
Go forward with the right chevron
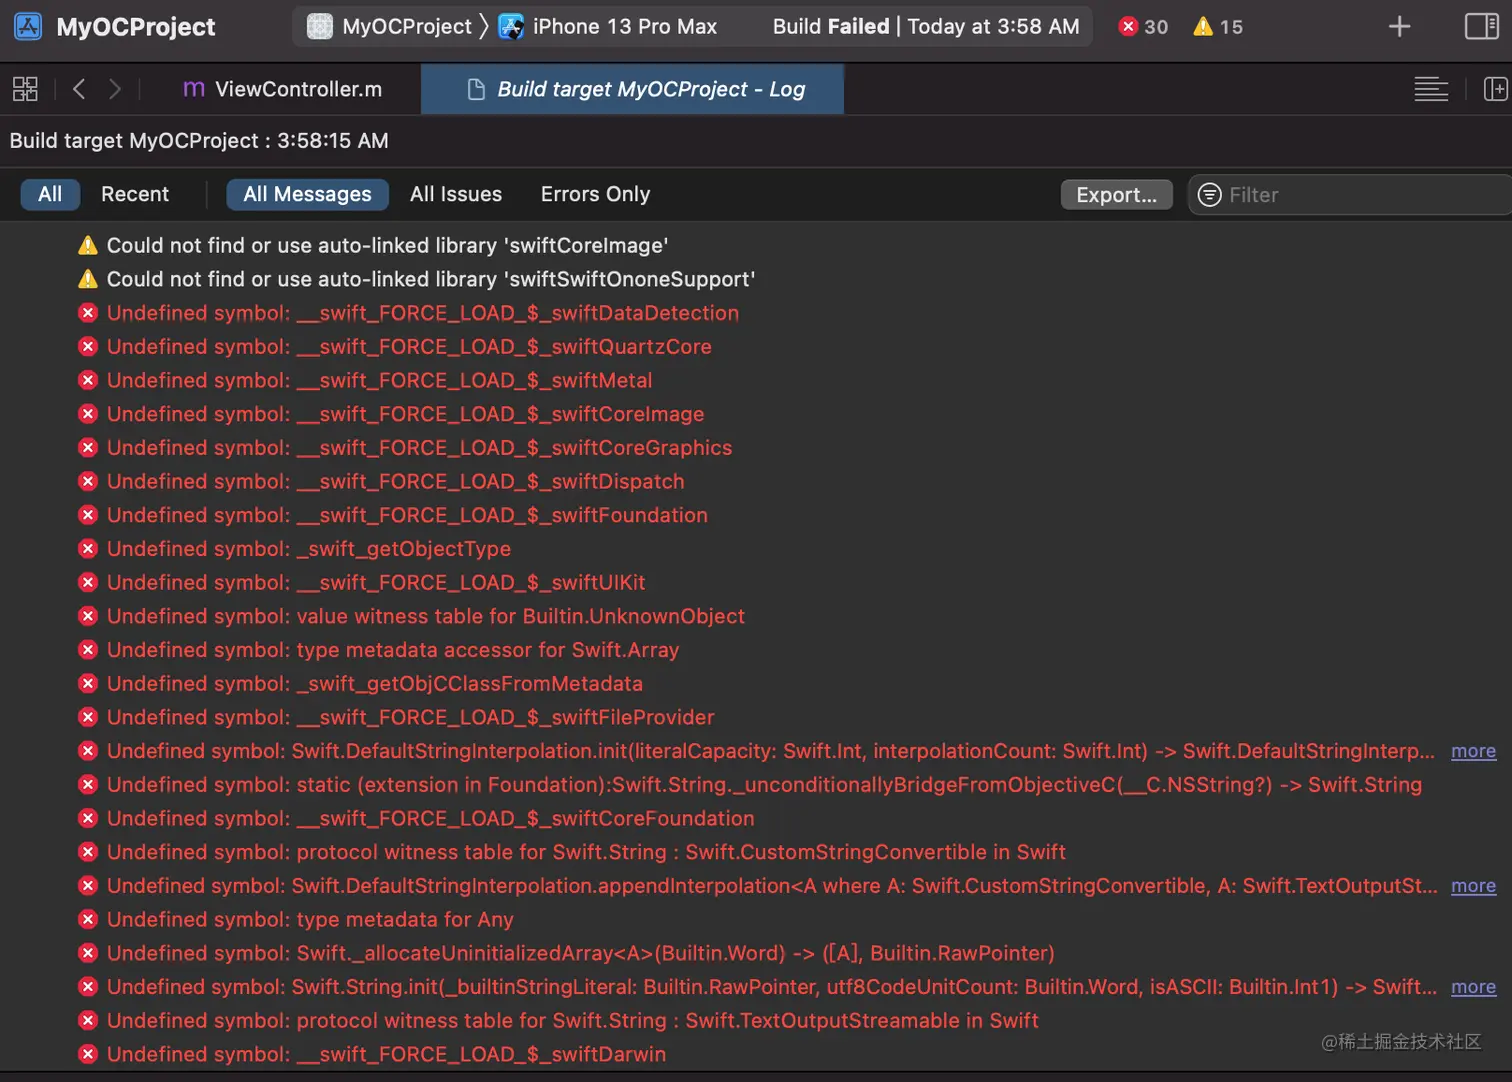pyautogui.click(x=115, y=89)
